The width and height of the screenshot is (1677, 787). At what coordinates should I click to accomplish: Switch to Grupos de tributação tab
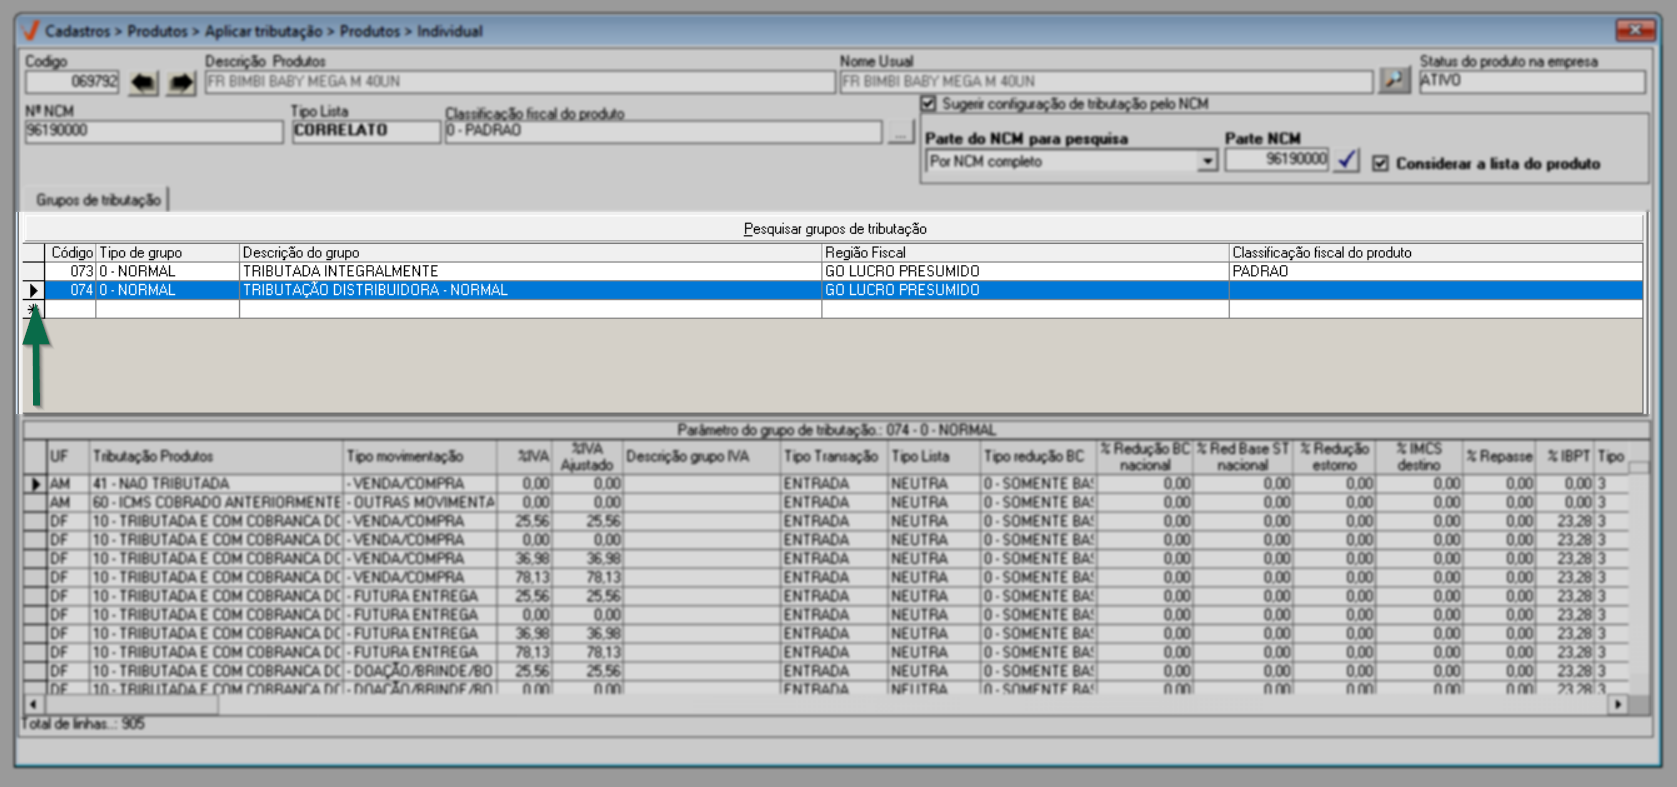click(x=98, y=200)
